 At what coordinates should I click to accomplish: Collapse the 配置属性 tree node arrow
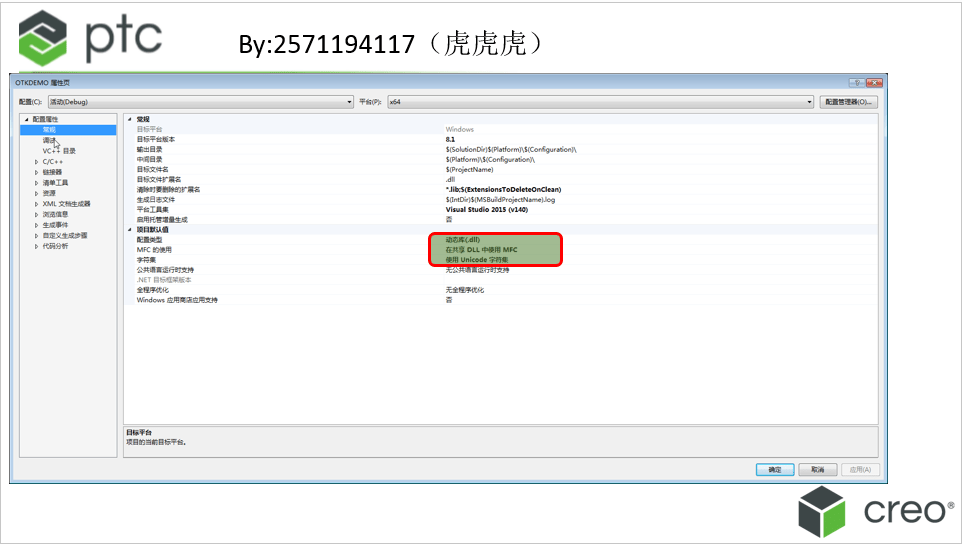pos(26,120)
